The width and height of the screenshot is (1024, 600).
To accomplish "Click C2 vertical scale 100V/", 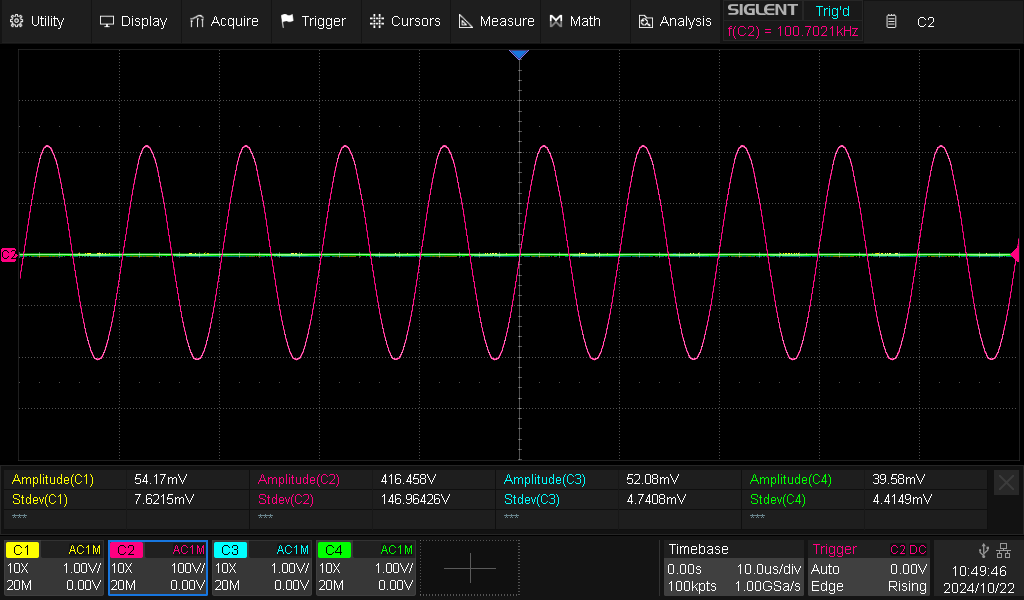I will pos(187,568).
